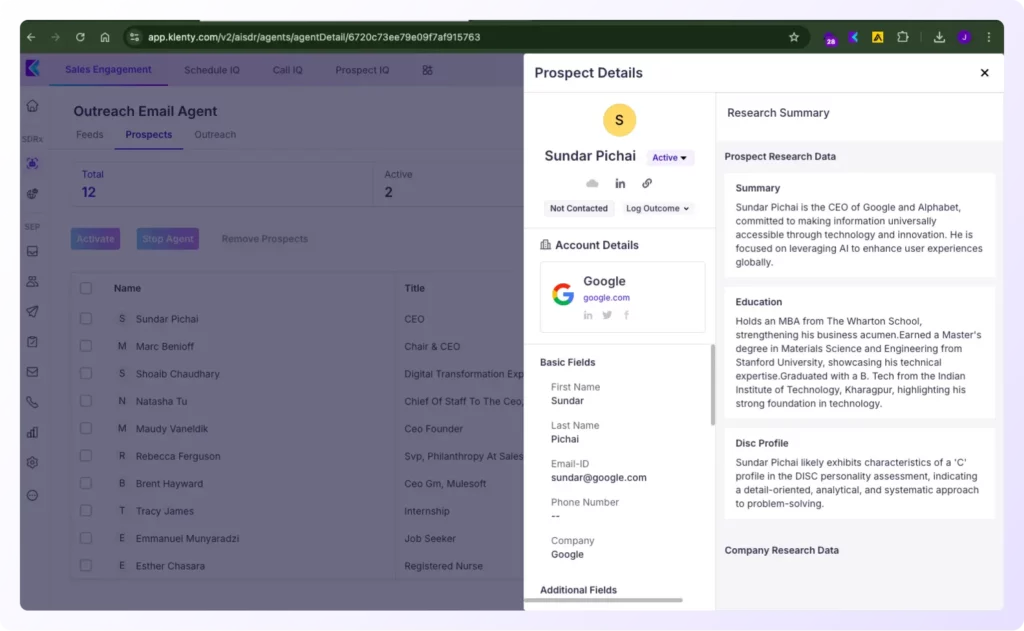Click the Activate button
1024x631 pixels.
pyautogui.click(x=95, y=239)
